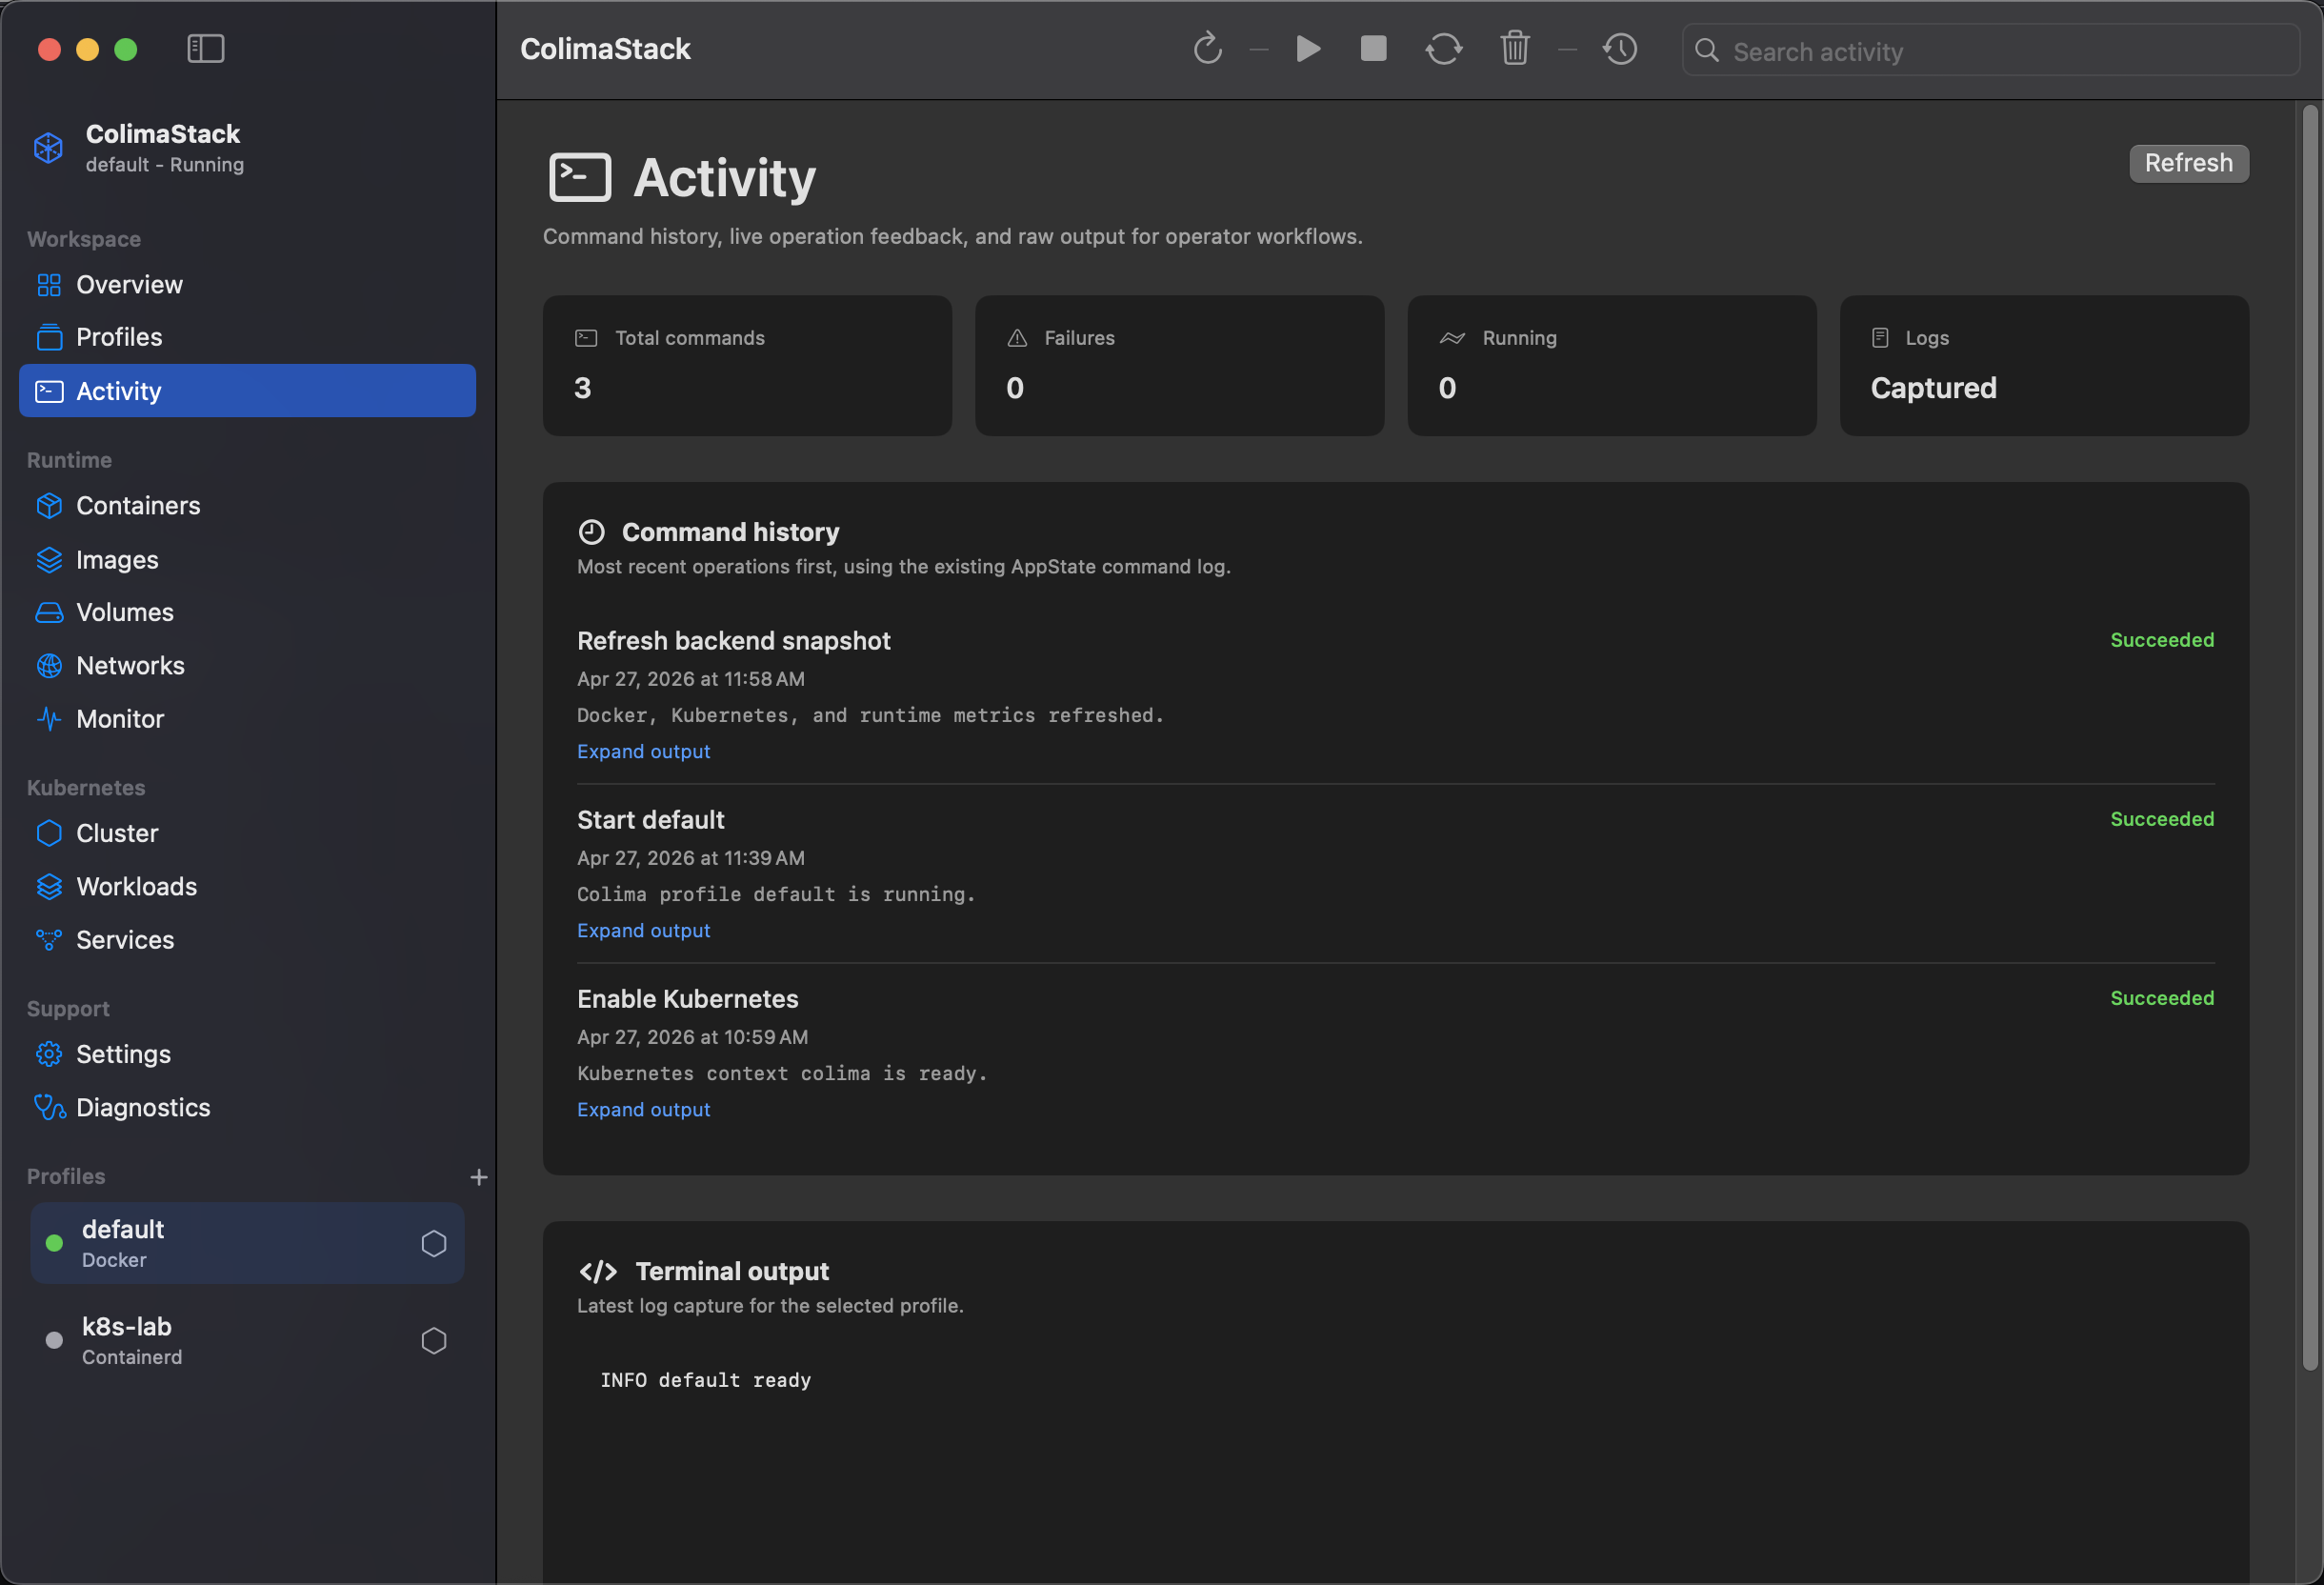This screenshot has width=2324, height=1585.
Task: Click the Failures stat card
Action: [1180, 366]
